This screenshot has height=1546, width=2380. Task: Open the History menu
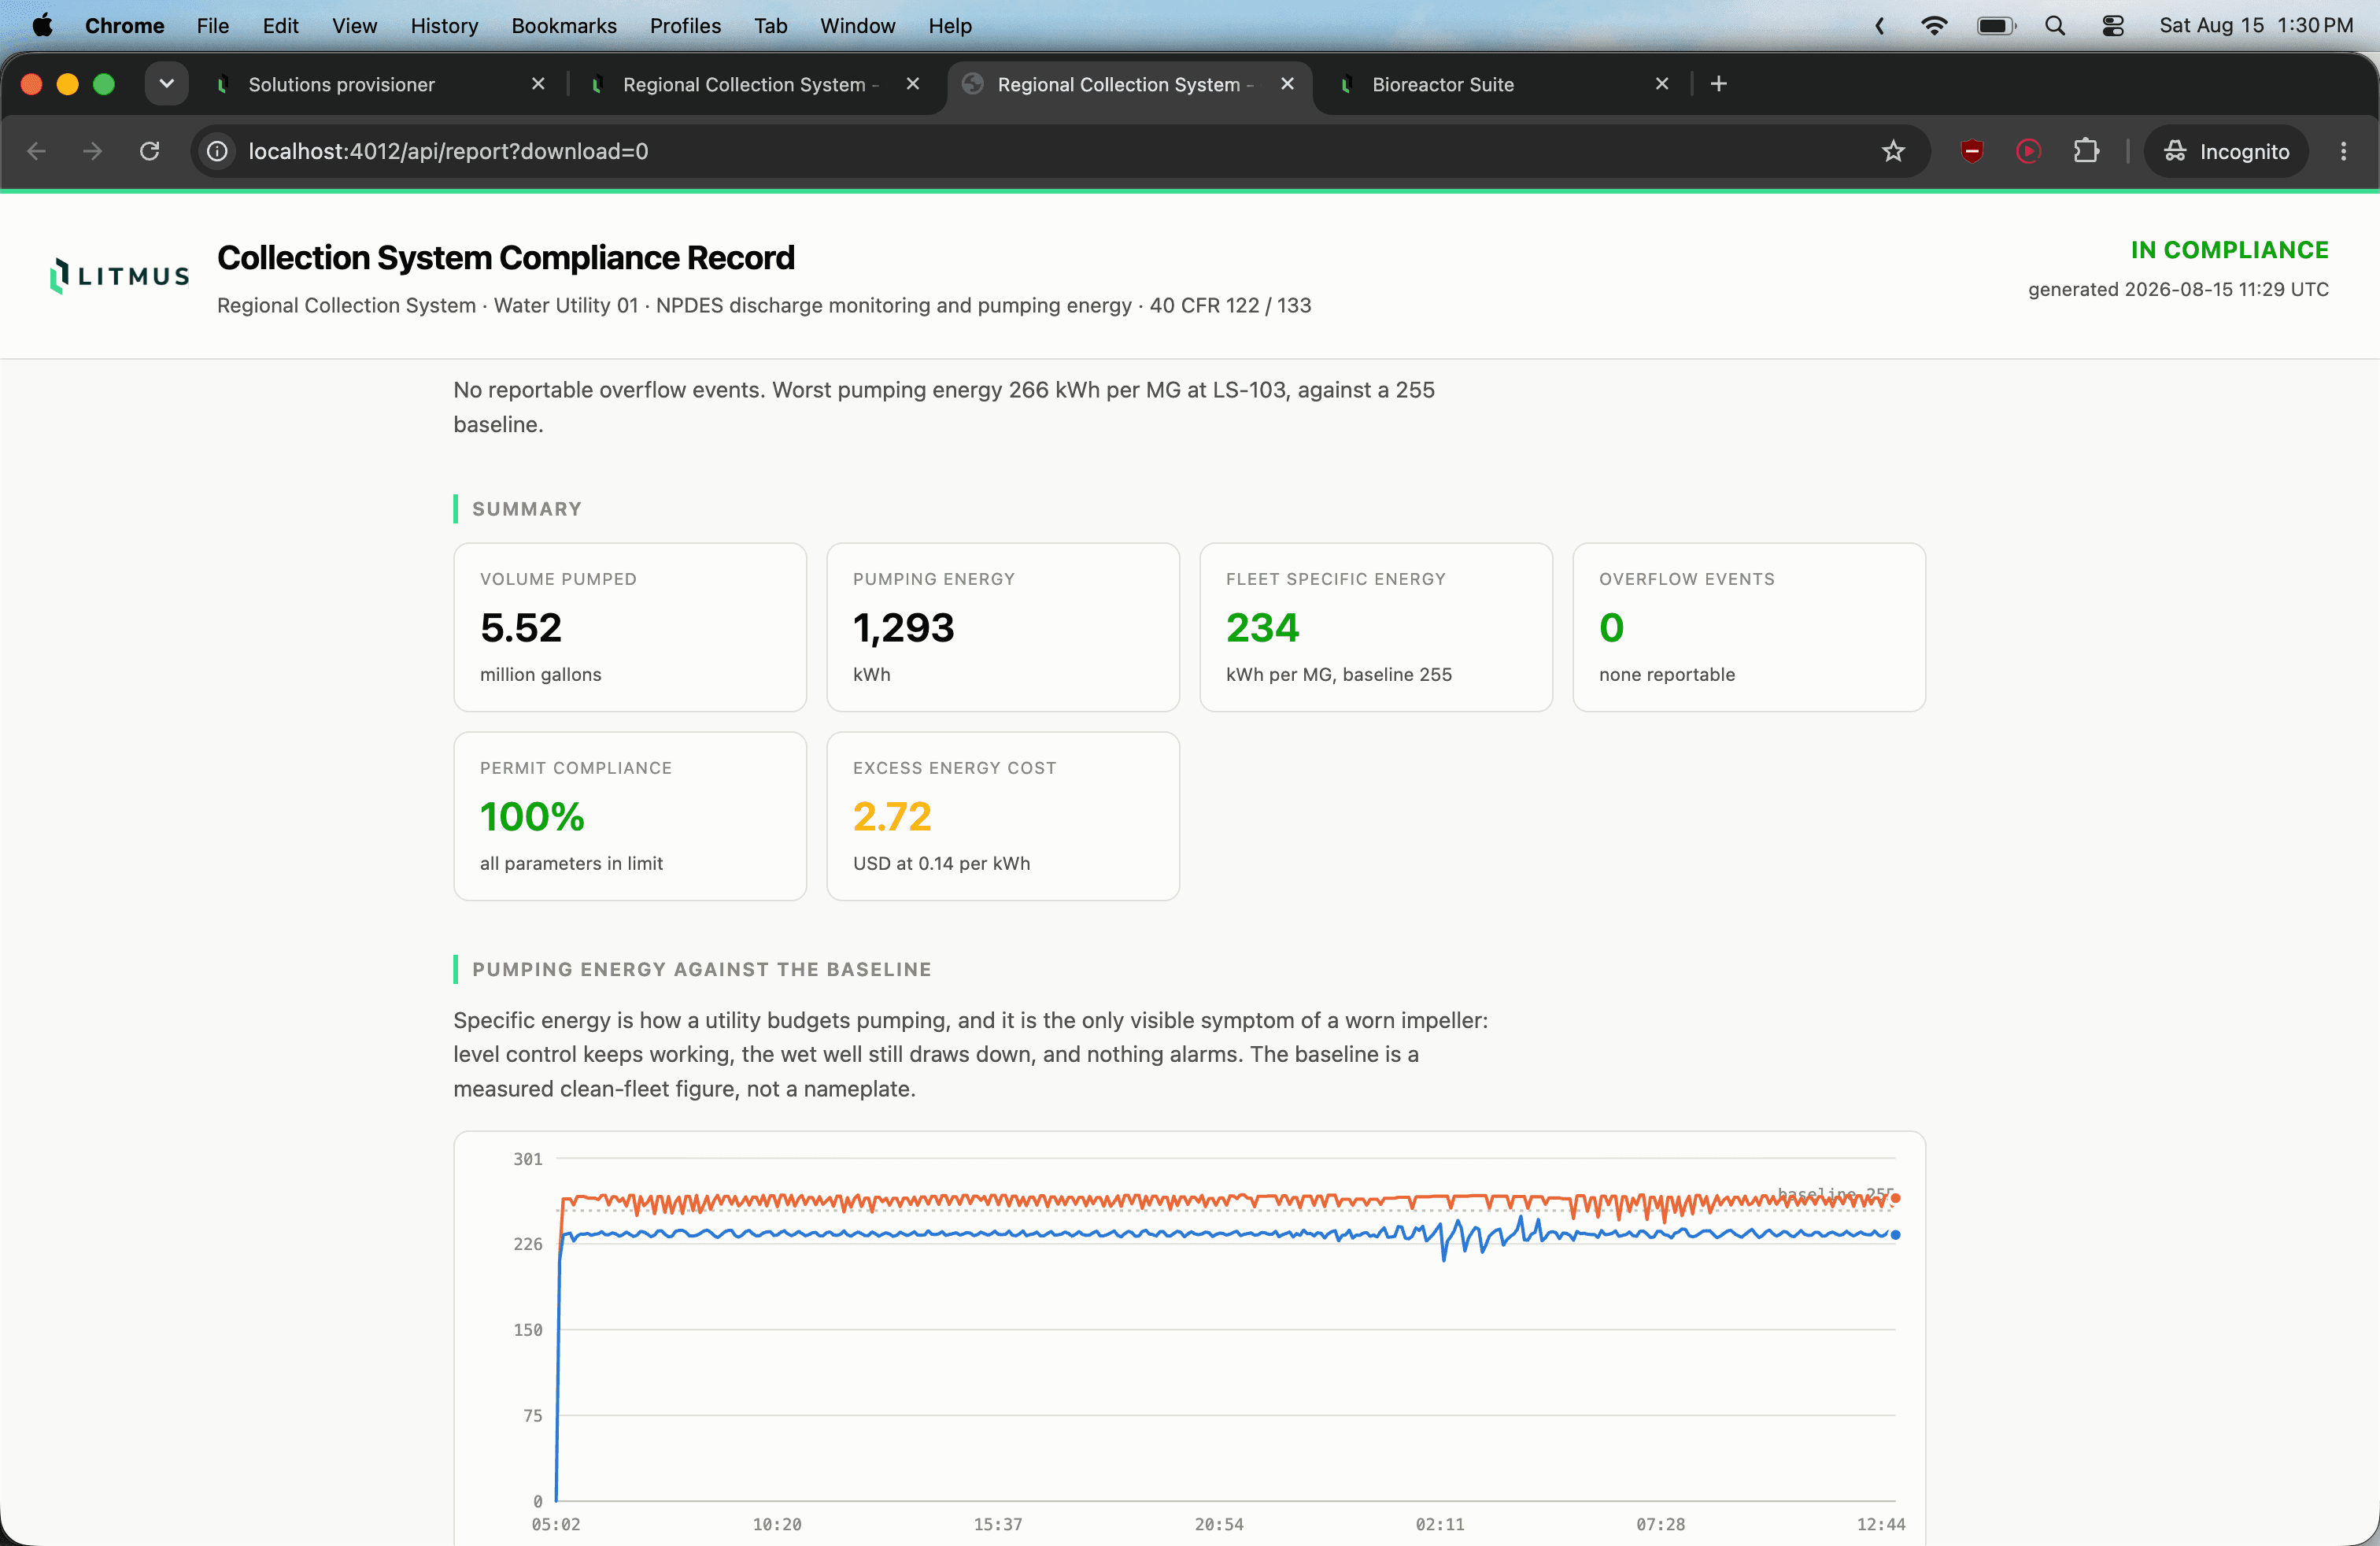pos(444,25)
